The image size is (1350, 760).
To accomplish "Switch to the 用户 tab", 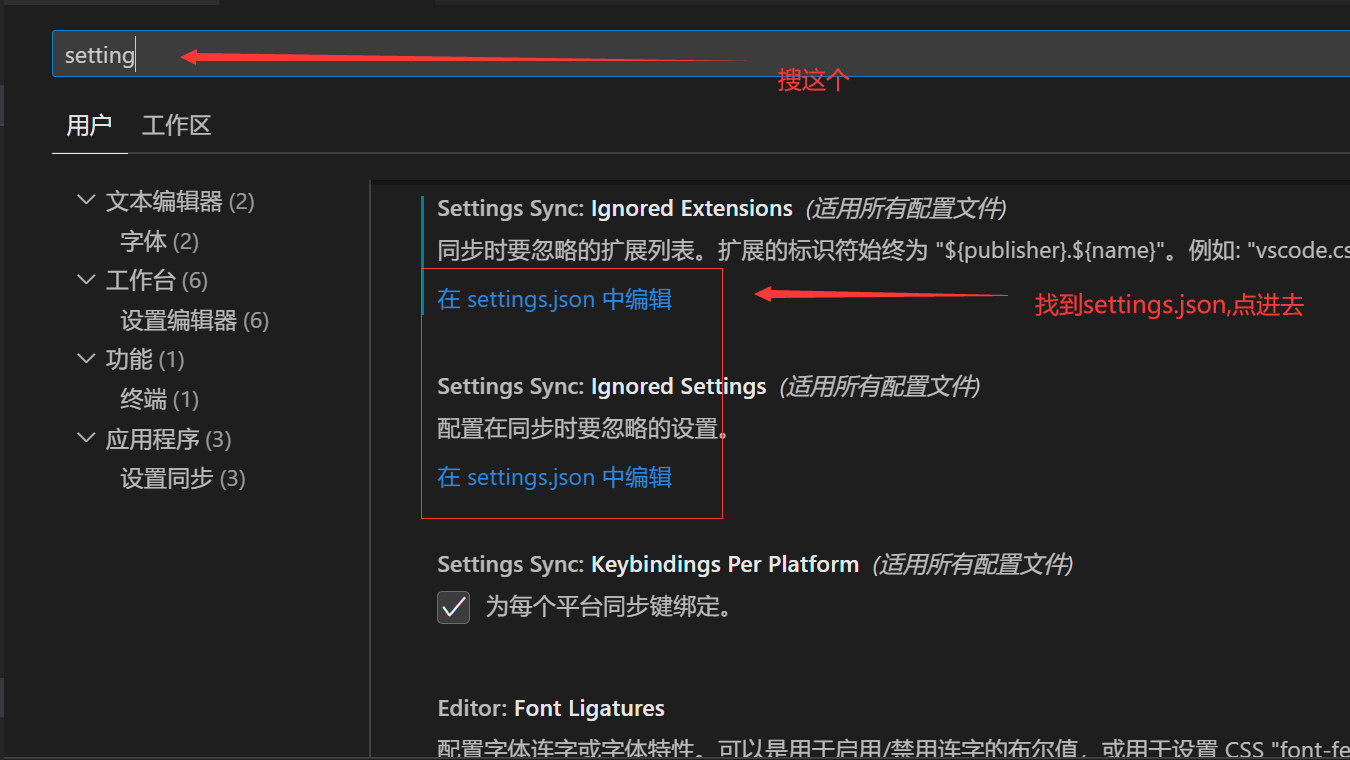I will pyautogui.click(x=89, y=126).
